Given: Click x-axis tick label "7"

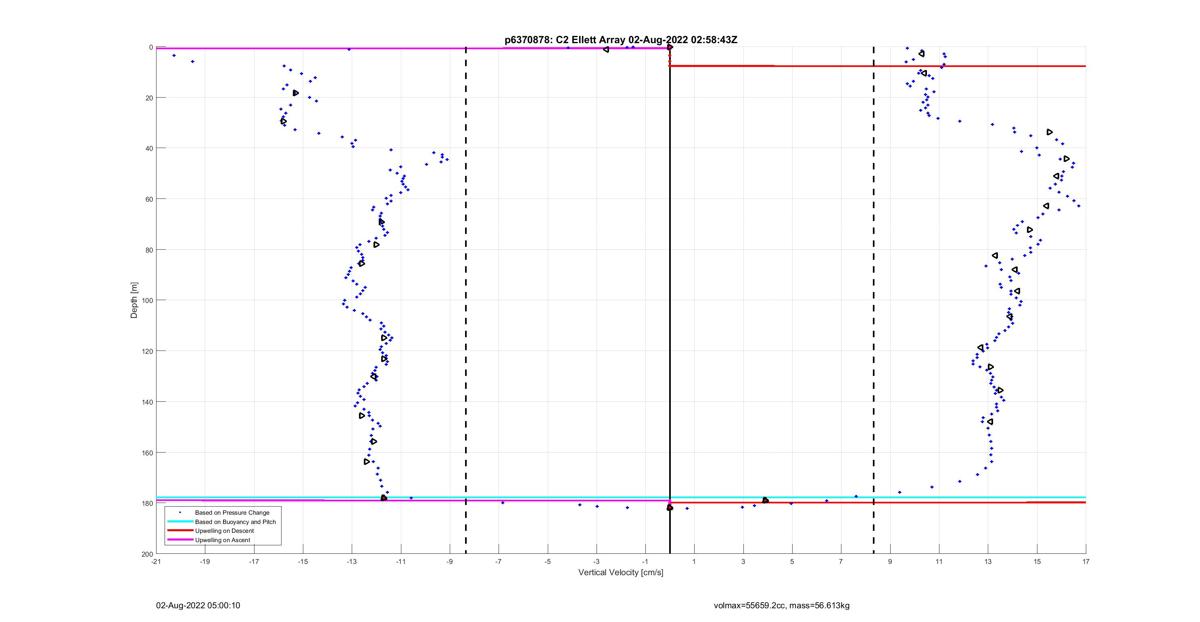Looking at the screenshot, I should click(841, 561).
